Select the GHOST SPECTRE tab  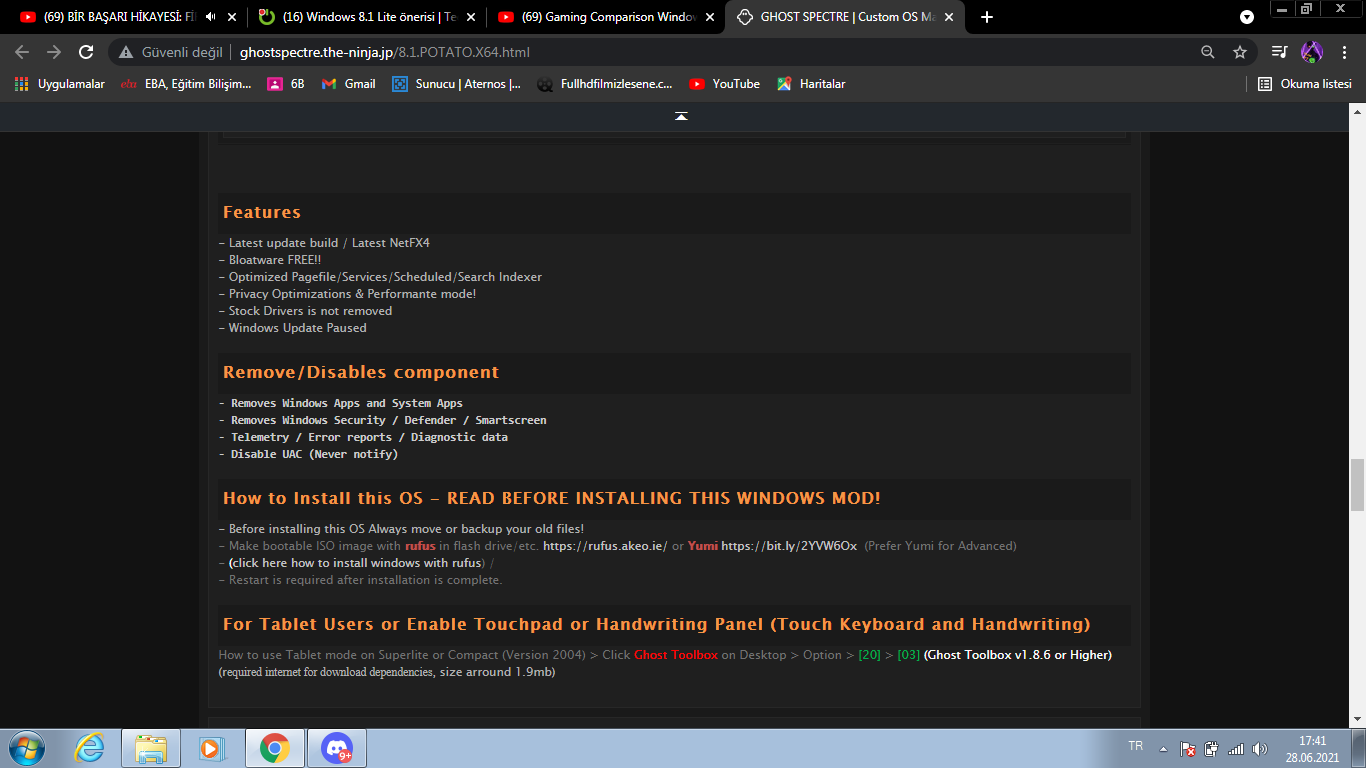coord(846,17)
